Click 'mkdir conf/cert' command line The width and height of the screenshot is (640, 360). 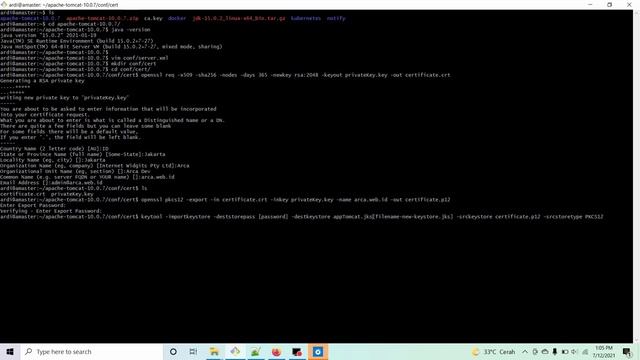(x=78, y=63)
